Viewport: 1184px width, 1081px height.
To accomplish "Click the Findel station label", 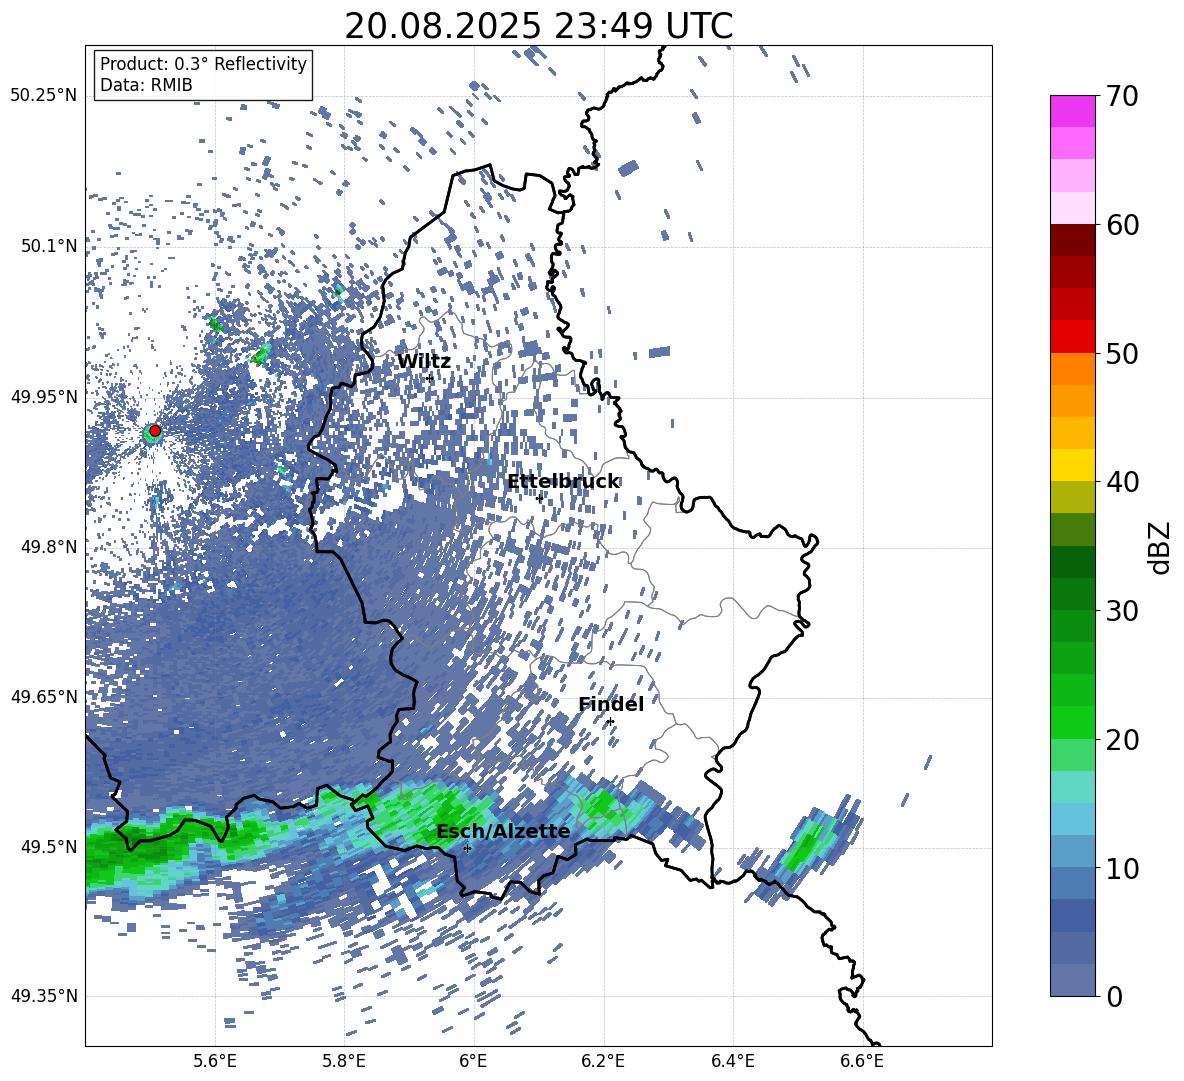I will [611, 704].
